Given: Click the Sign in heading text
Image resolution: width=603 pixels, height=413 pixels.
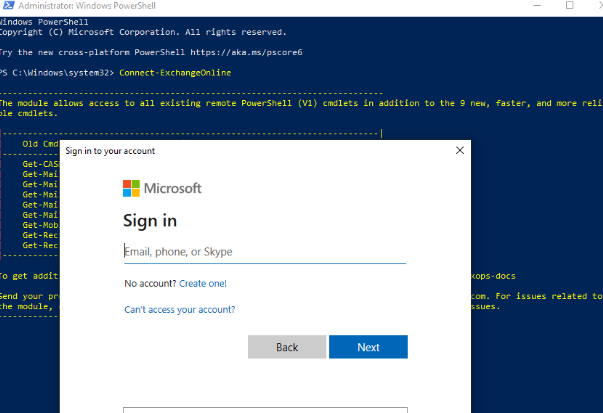Looking at the screenshot, I should click(150, 221).
